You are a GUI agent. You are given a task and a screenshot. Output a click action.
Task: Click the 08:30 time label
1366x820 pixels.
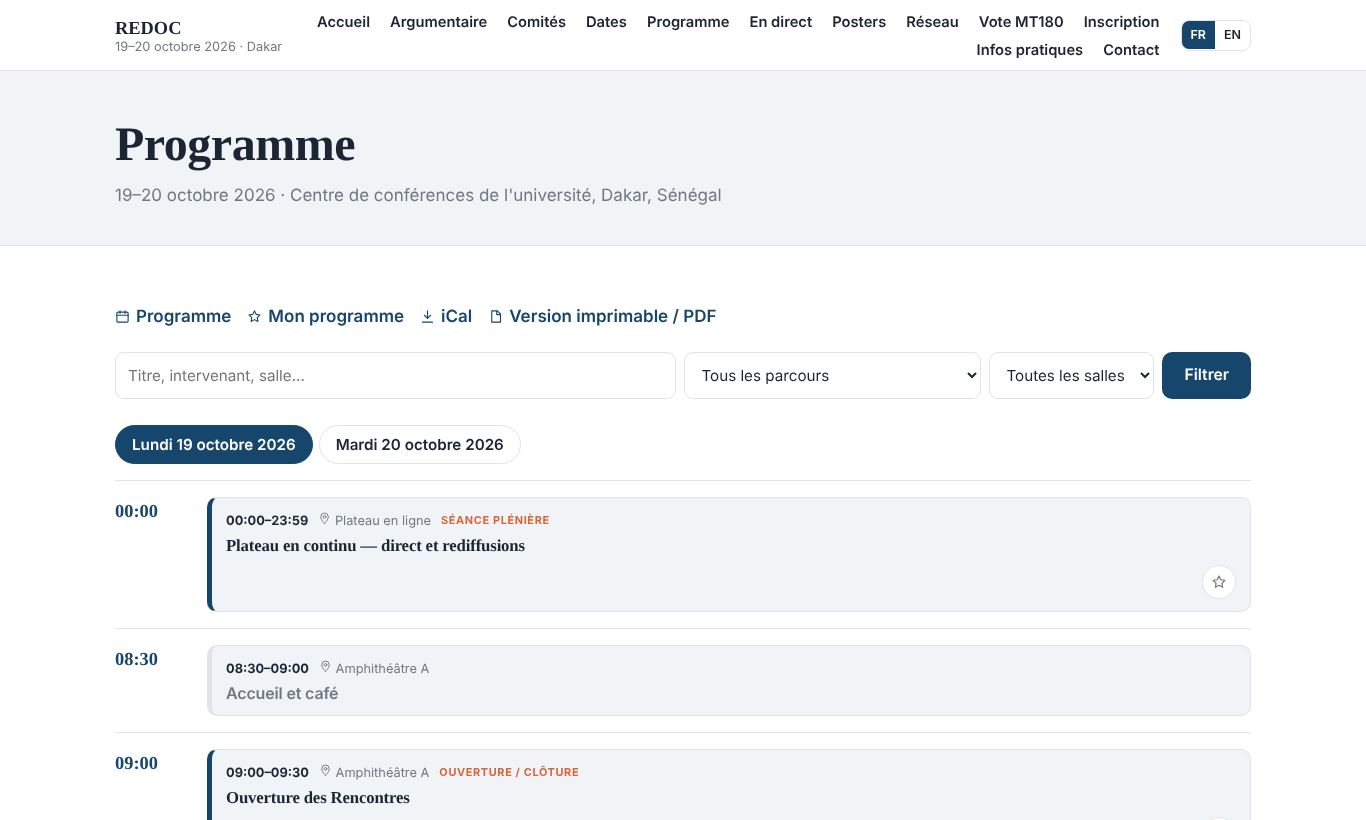coord(136,659)
